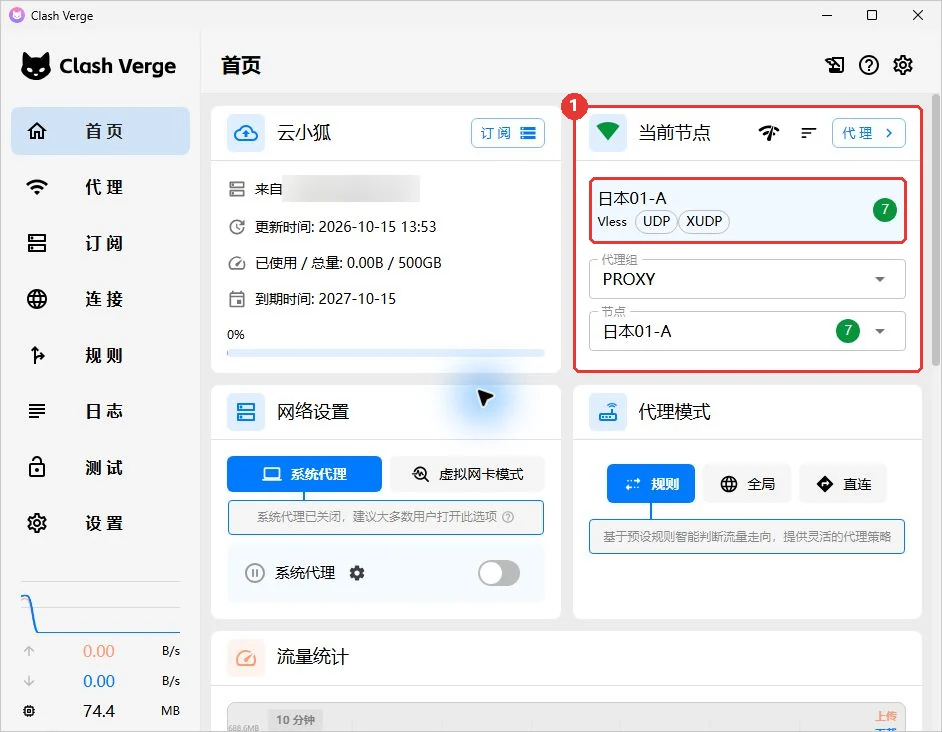Viewport: 942px width, 732px height.
Task: Click the 更新时间 refresh clock icon
Action: pos(237,227)
